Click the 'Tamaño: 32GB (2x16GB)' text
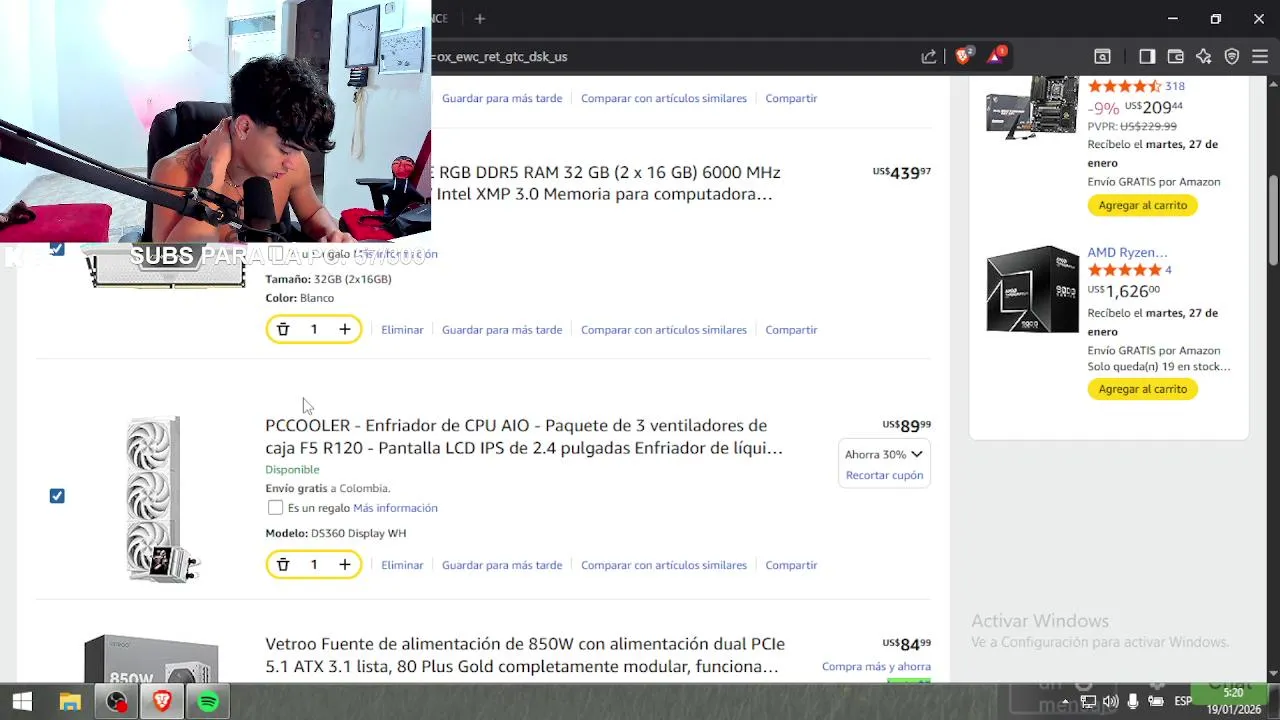Image resolution: width=1280 pixels, height=720 pixels. pyautogui.click(x=328, y=279)
